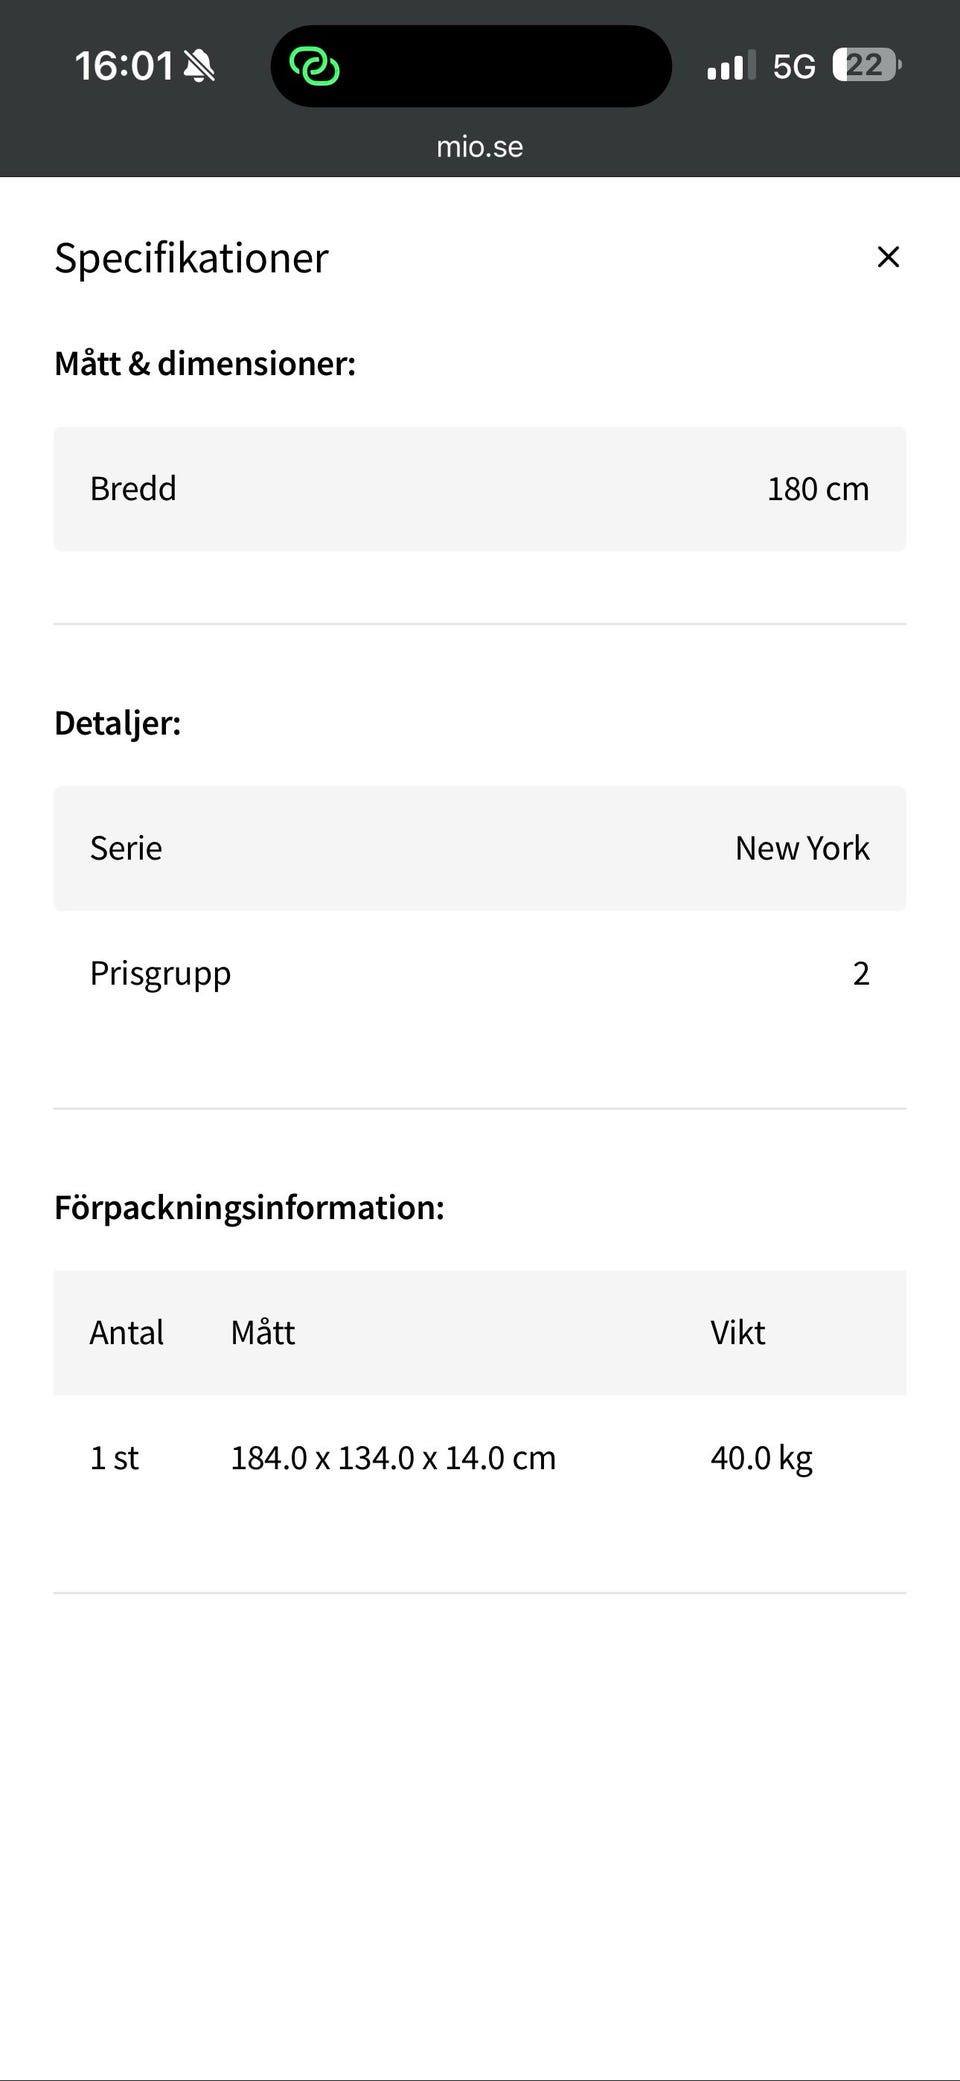This screenshot has height=2081, width=960.
Task: Click the New York series value
Action: (x=802, y=848)
